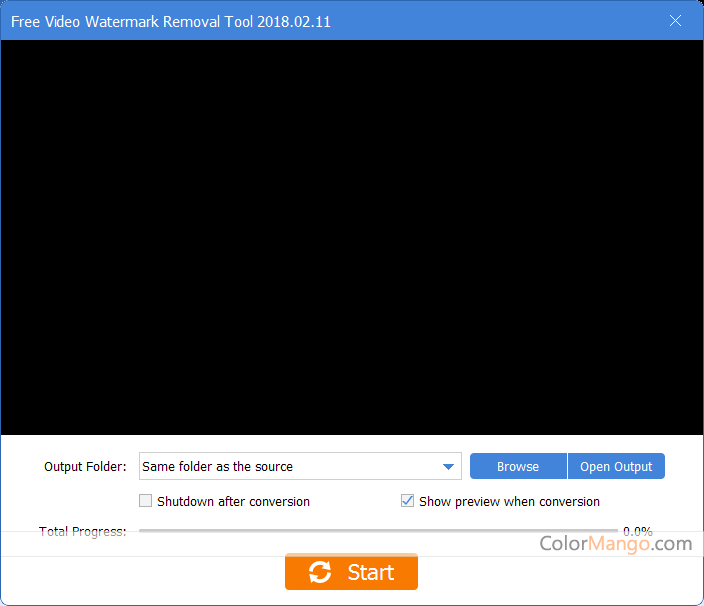The width and height of the screenshot is (704, 606).
Task: Close the Watermark Removal Tool window
Action: pyautogui.click(x=676, y=20)
